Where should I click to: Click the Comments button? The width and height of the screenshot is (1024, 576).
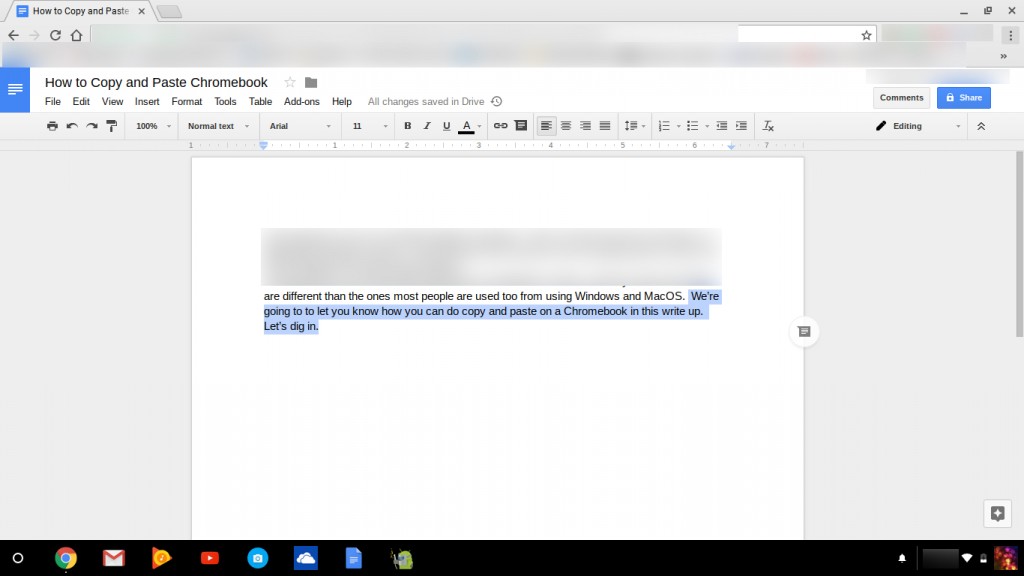[901, 98]
